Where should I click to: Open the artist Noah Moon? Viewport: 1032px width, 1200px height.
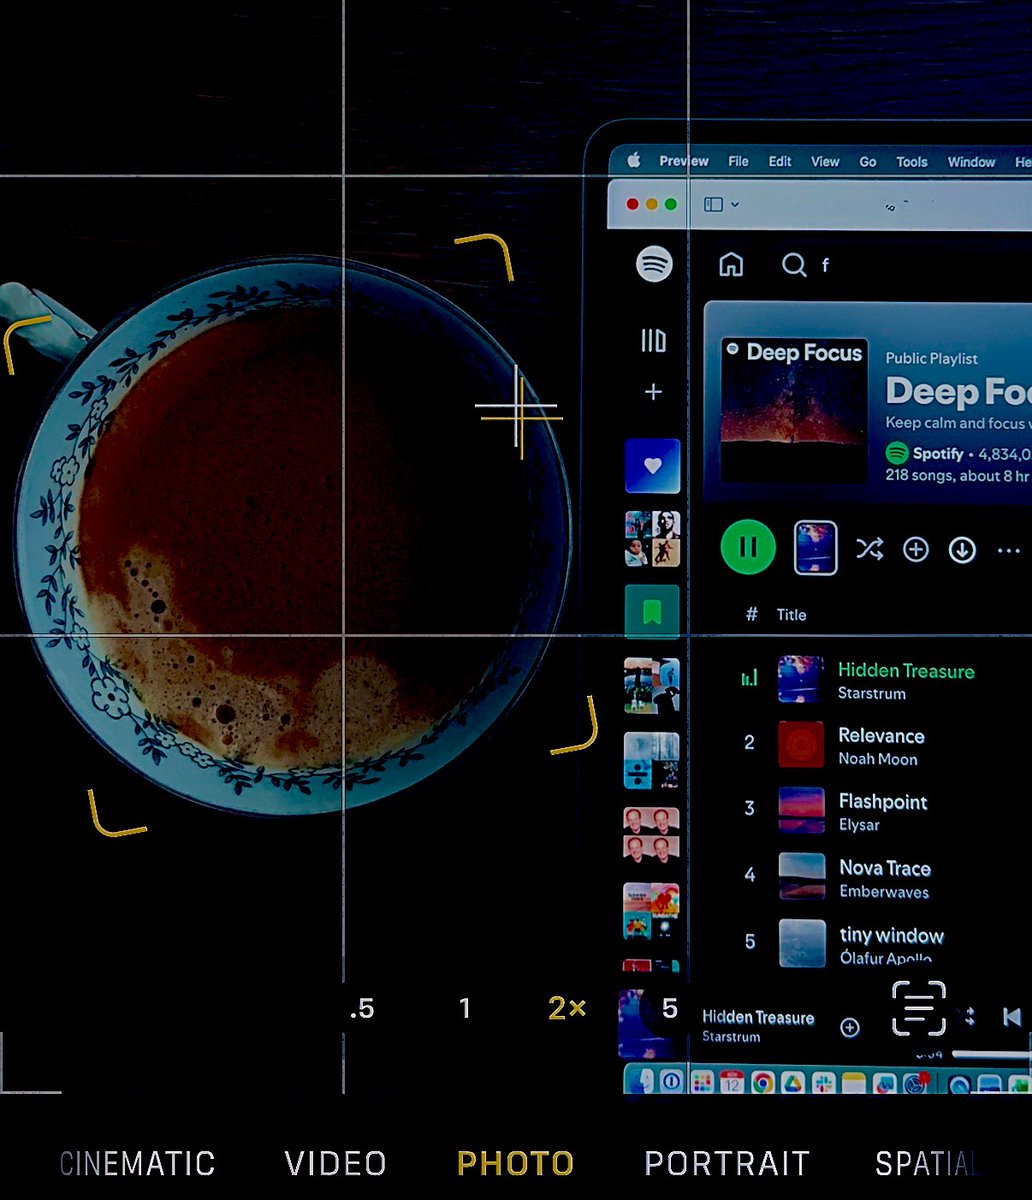[878, 759]
